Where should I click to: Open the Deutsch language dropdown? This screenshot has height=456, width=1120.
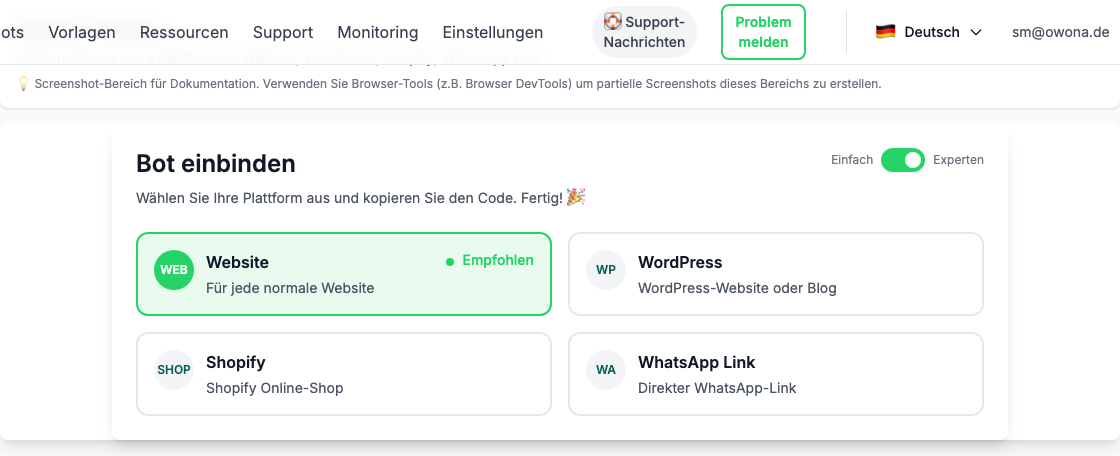pos(930,32)
